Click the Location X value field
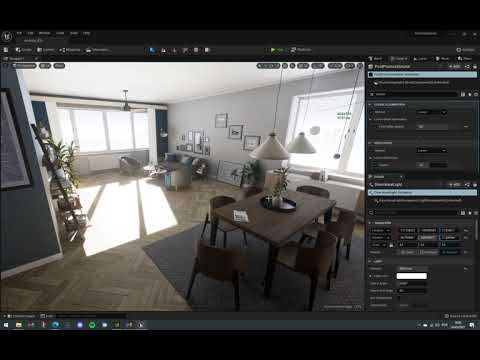The width and height of the screenshot is (480, 360). 408,230
